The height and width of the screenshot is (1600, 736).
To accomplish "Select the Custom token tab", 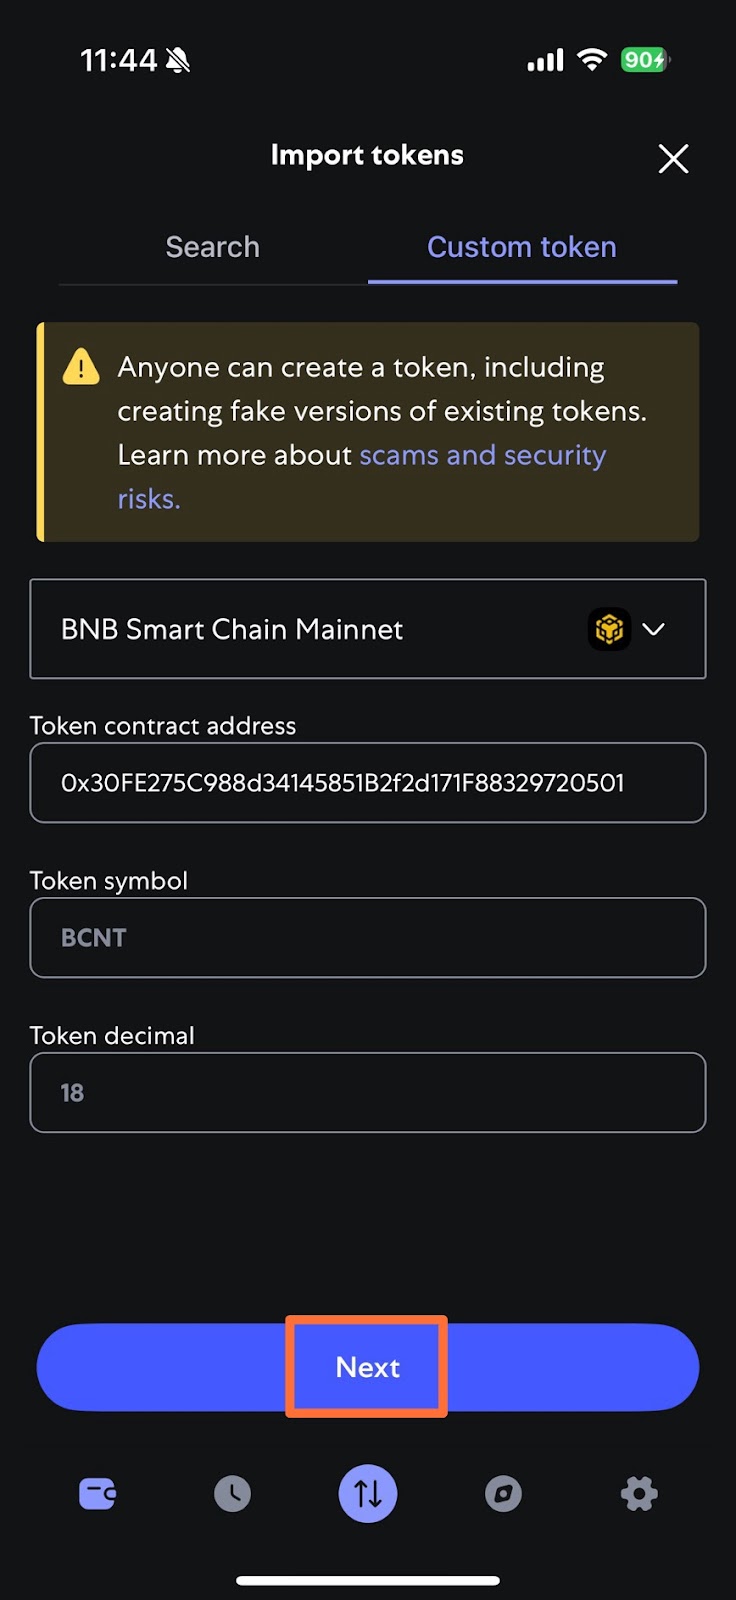I will [522, 247].
